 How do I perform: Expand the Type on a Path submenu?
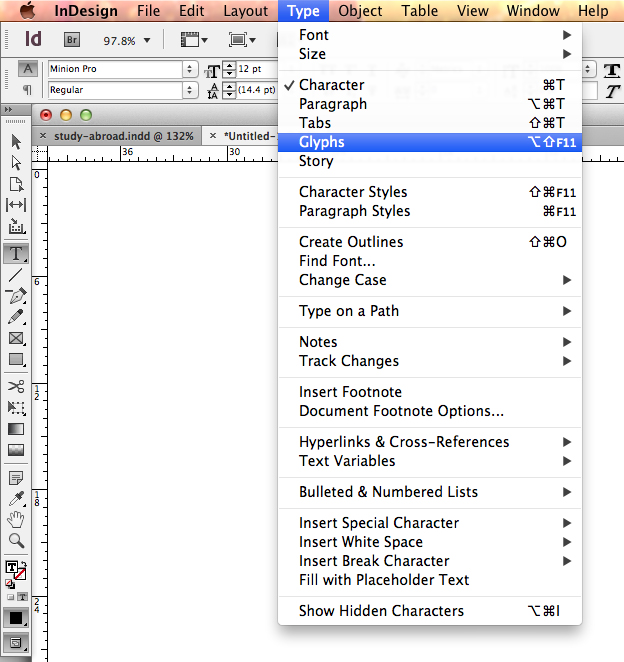coord(430,311)
